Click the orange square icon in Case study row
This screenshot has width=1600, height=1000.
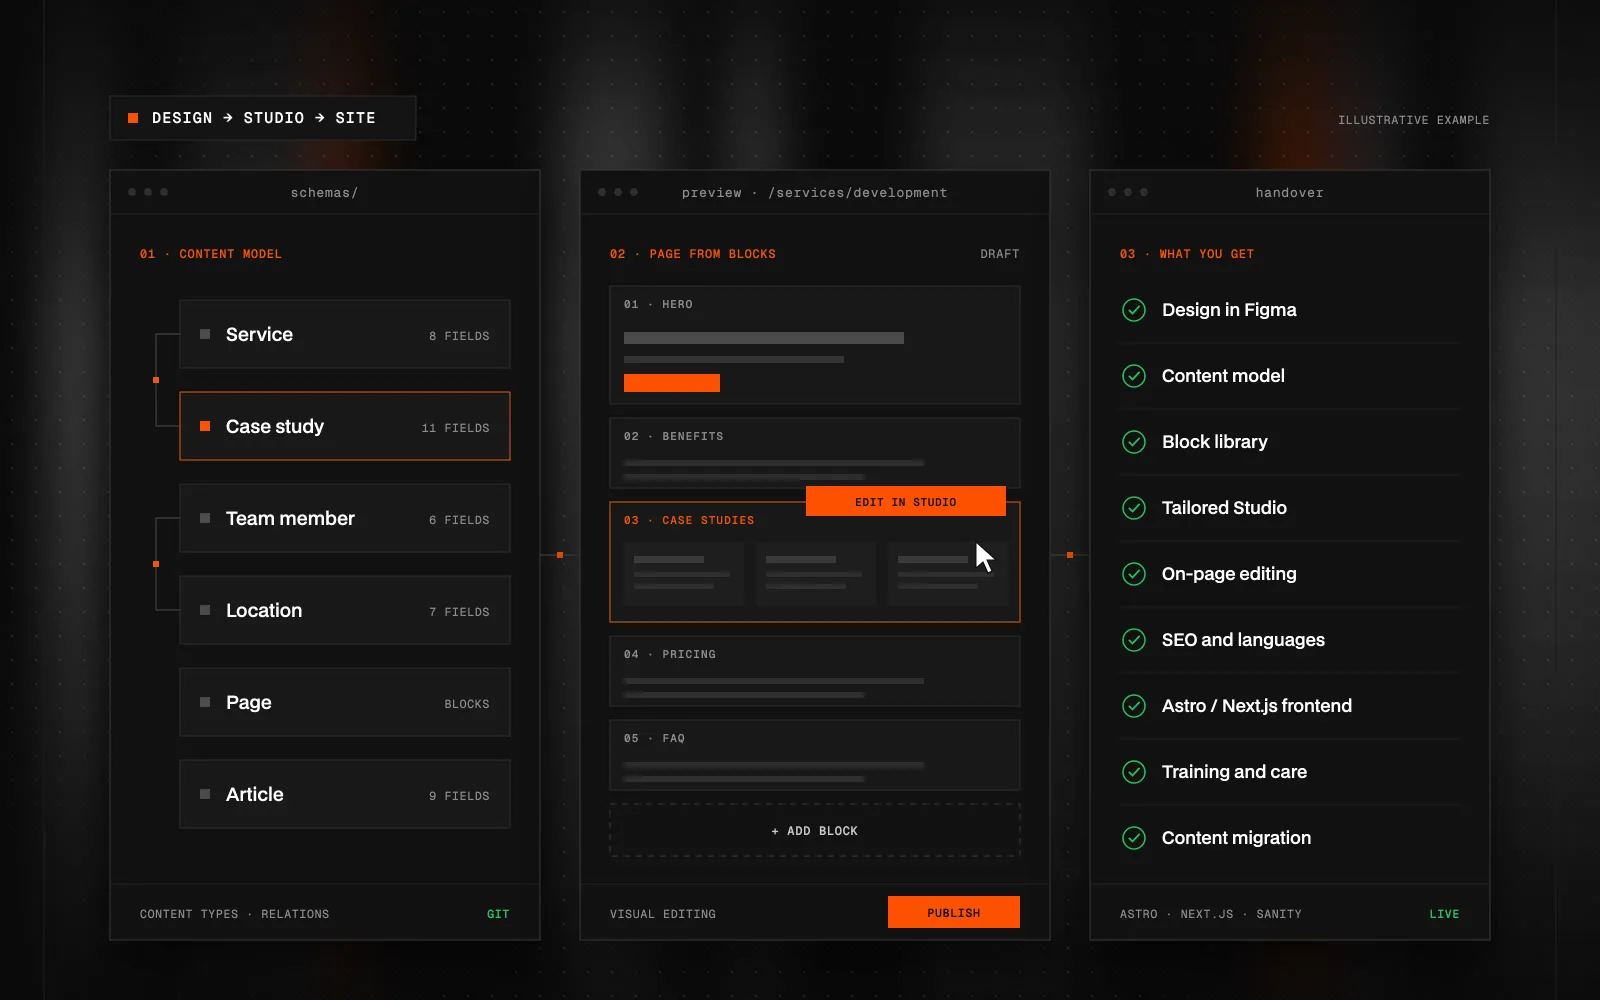[x=205, y=426]
